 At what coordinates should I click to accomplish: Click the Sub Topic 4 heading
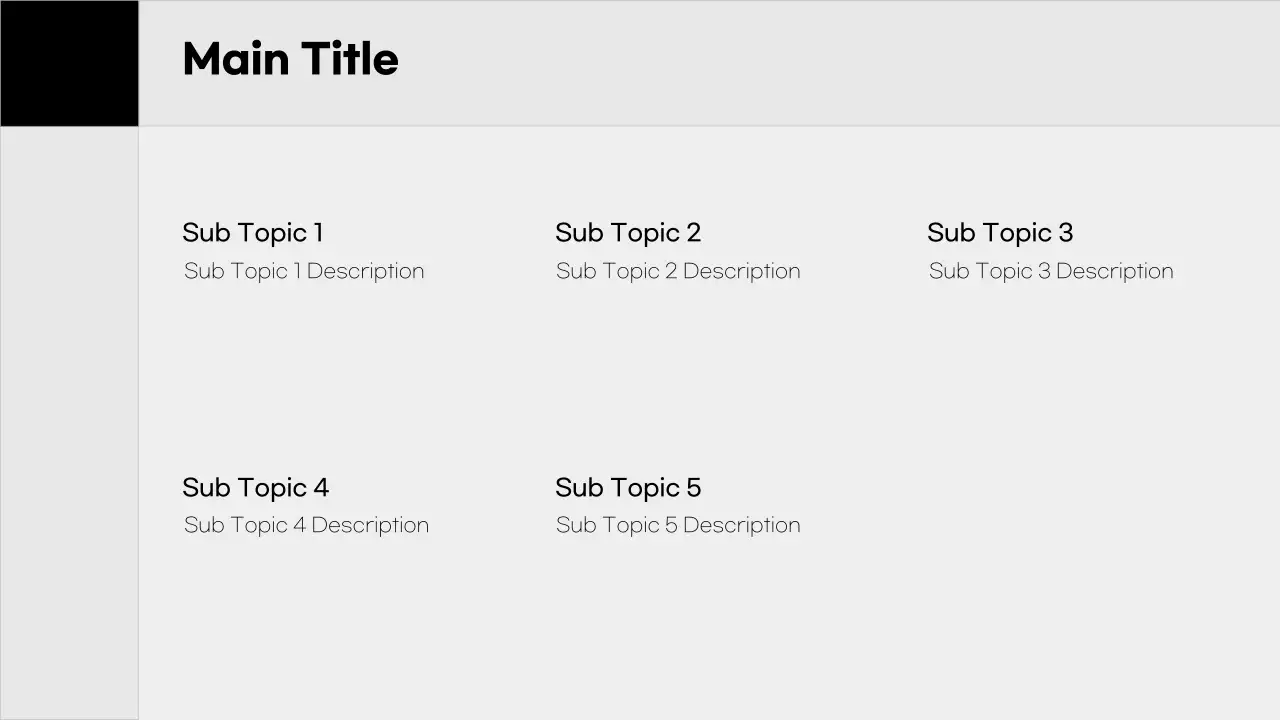(255, 488)
